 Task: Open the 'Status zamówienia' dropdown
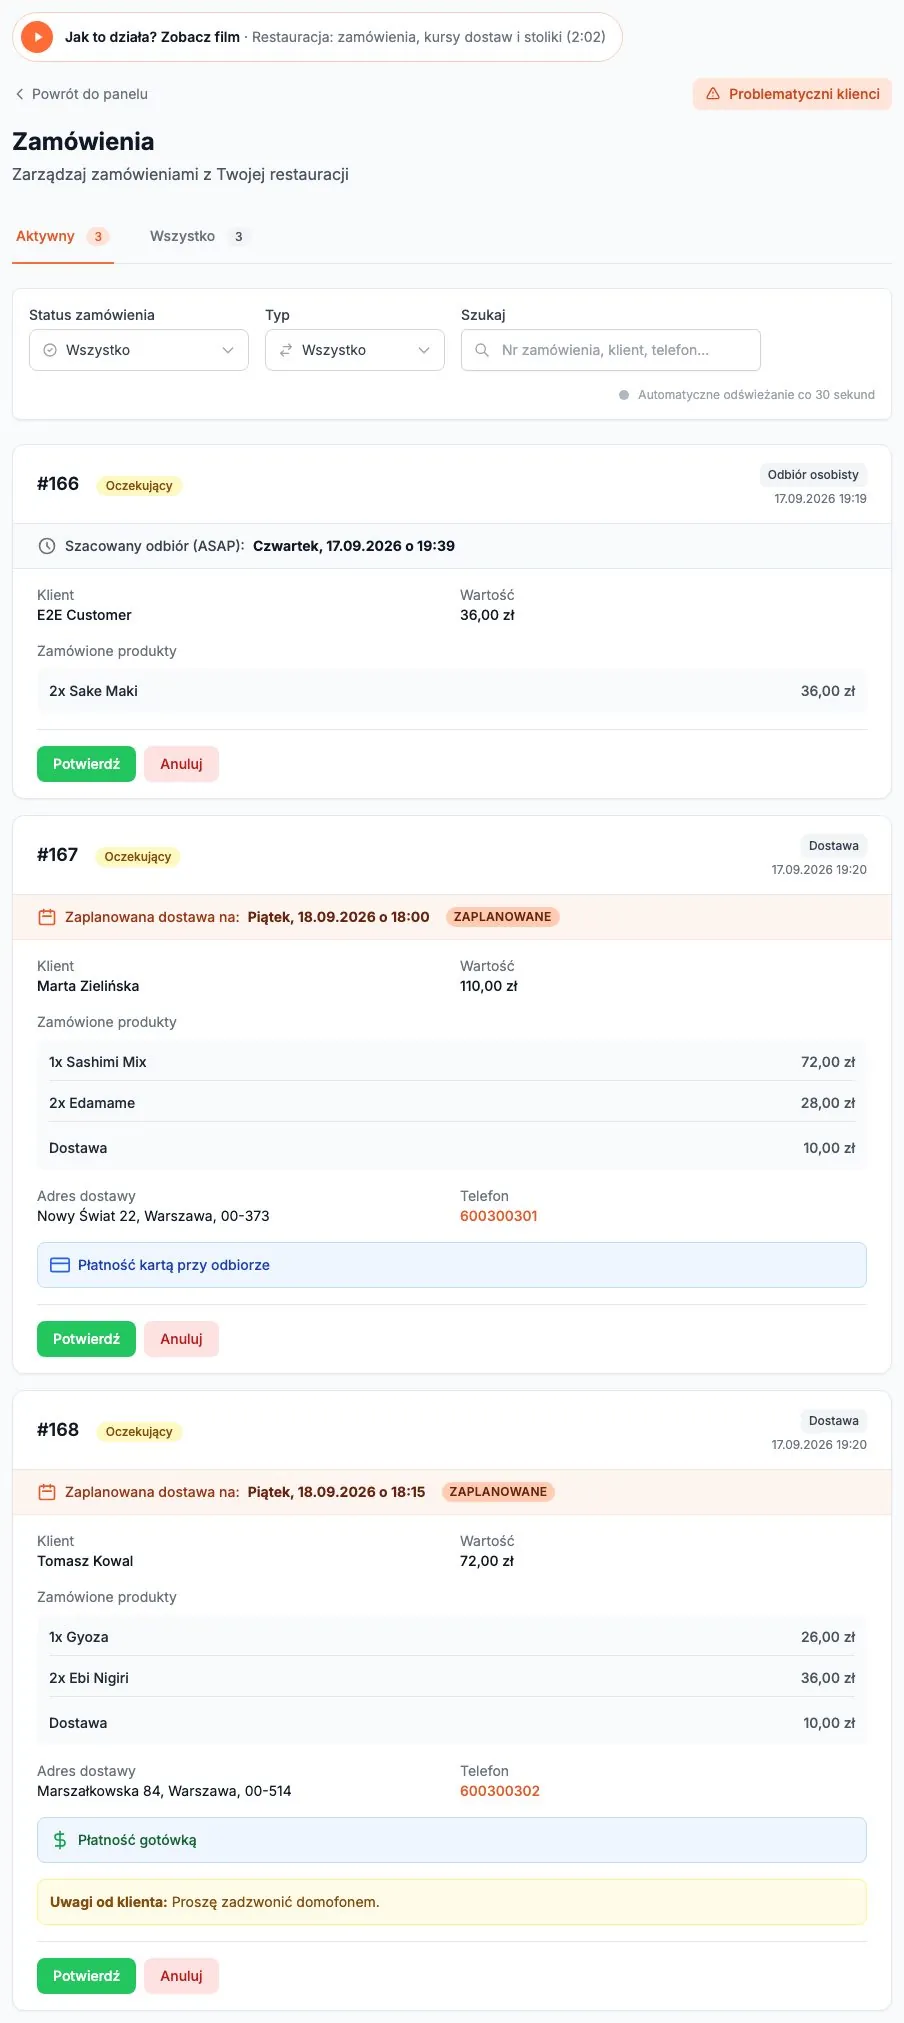pyautogui.click(x=139, y=350)
